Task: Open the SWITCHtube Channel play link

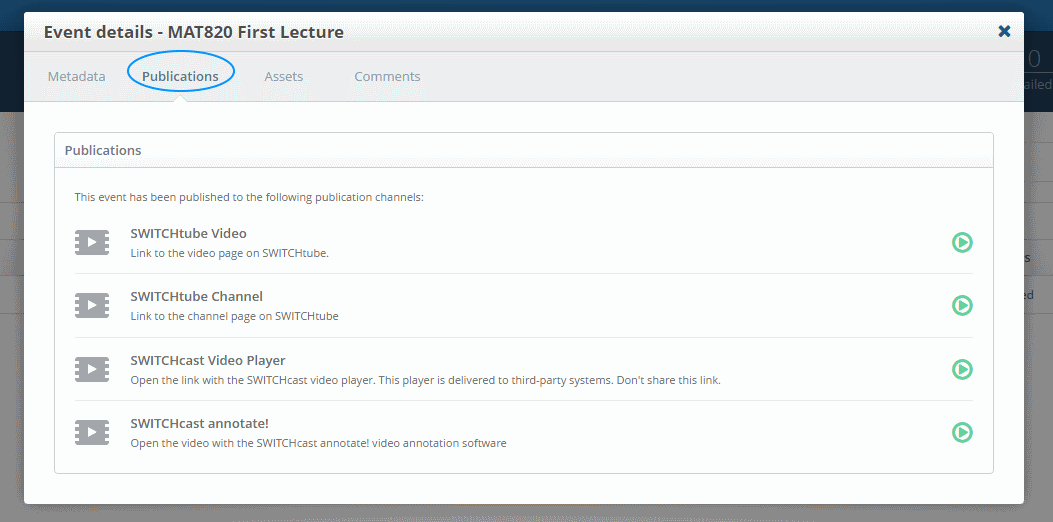Action: click(962, 306)
